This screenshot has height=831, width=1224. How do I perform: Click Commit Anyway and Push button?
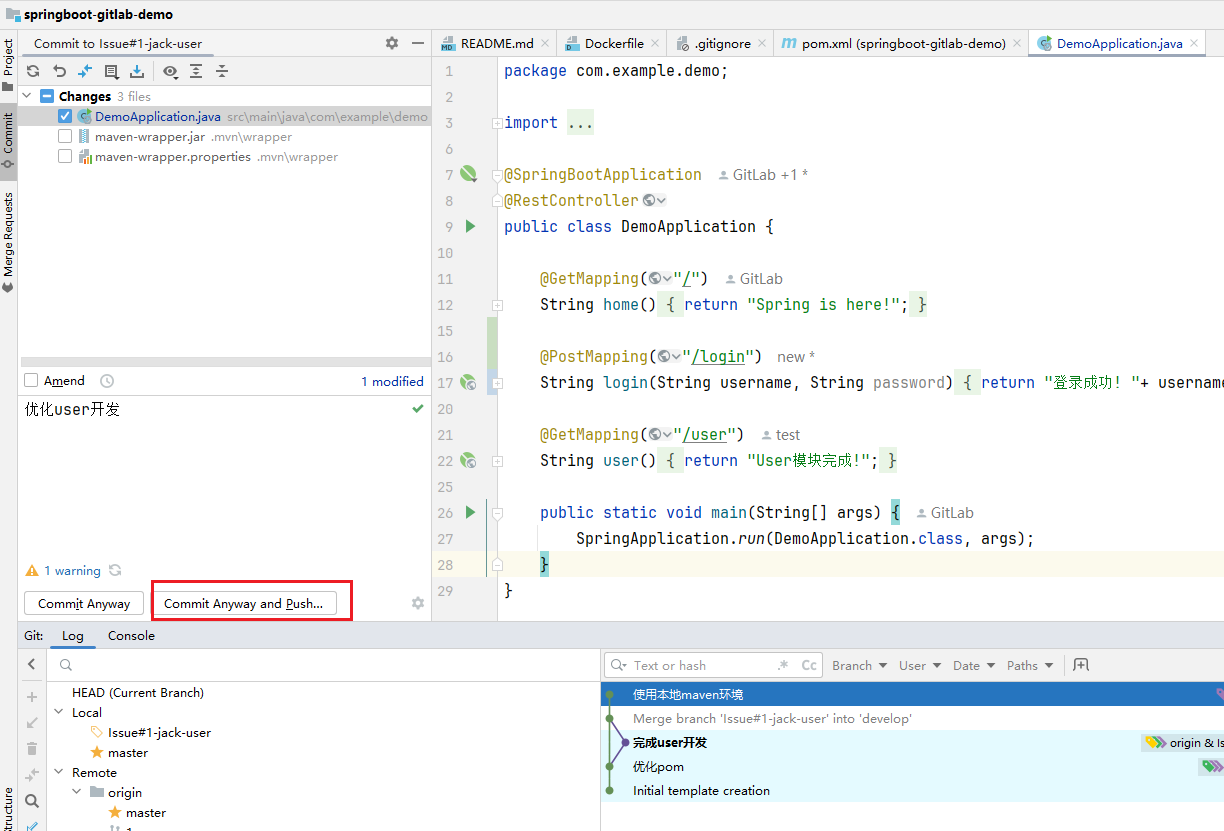point(243,603)
